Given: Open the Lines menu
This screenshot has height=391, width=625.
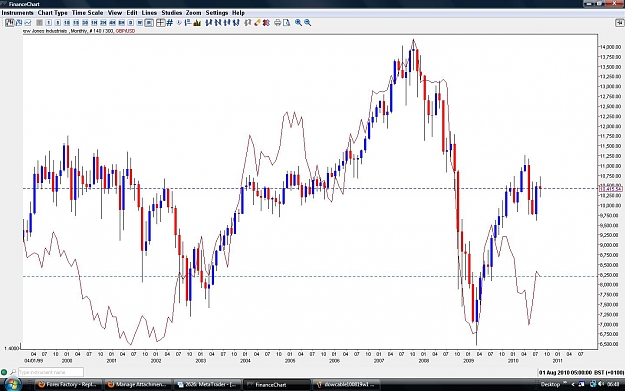Looking at the screenshot, I should 149,13.
